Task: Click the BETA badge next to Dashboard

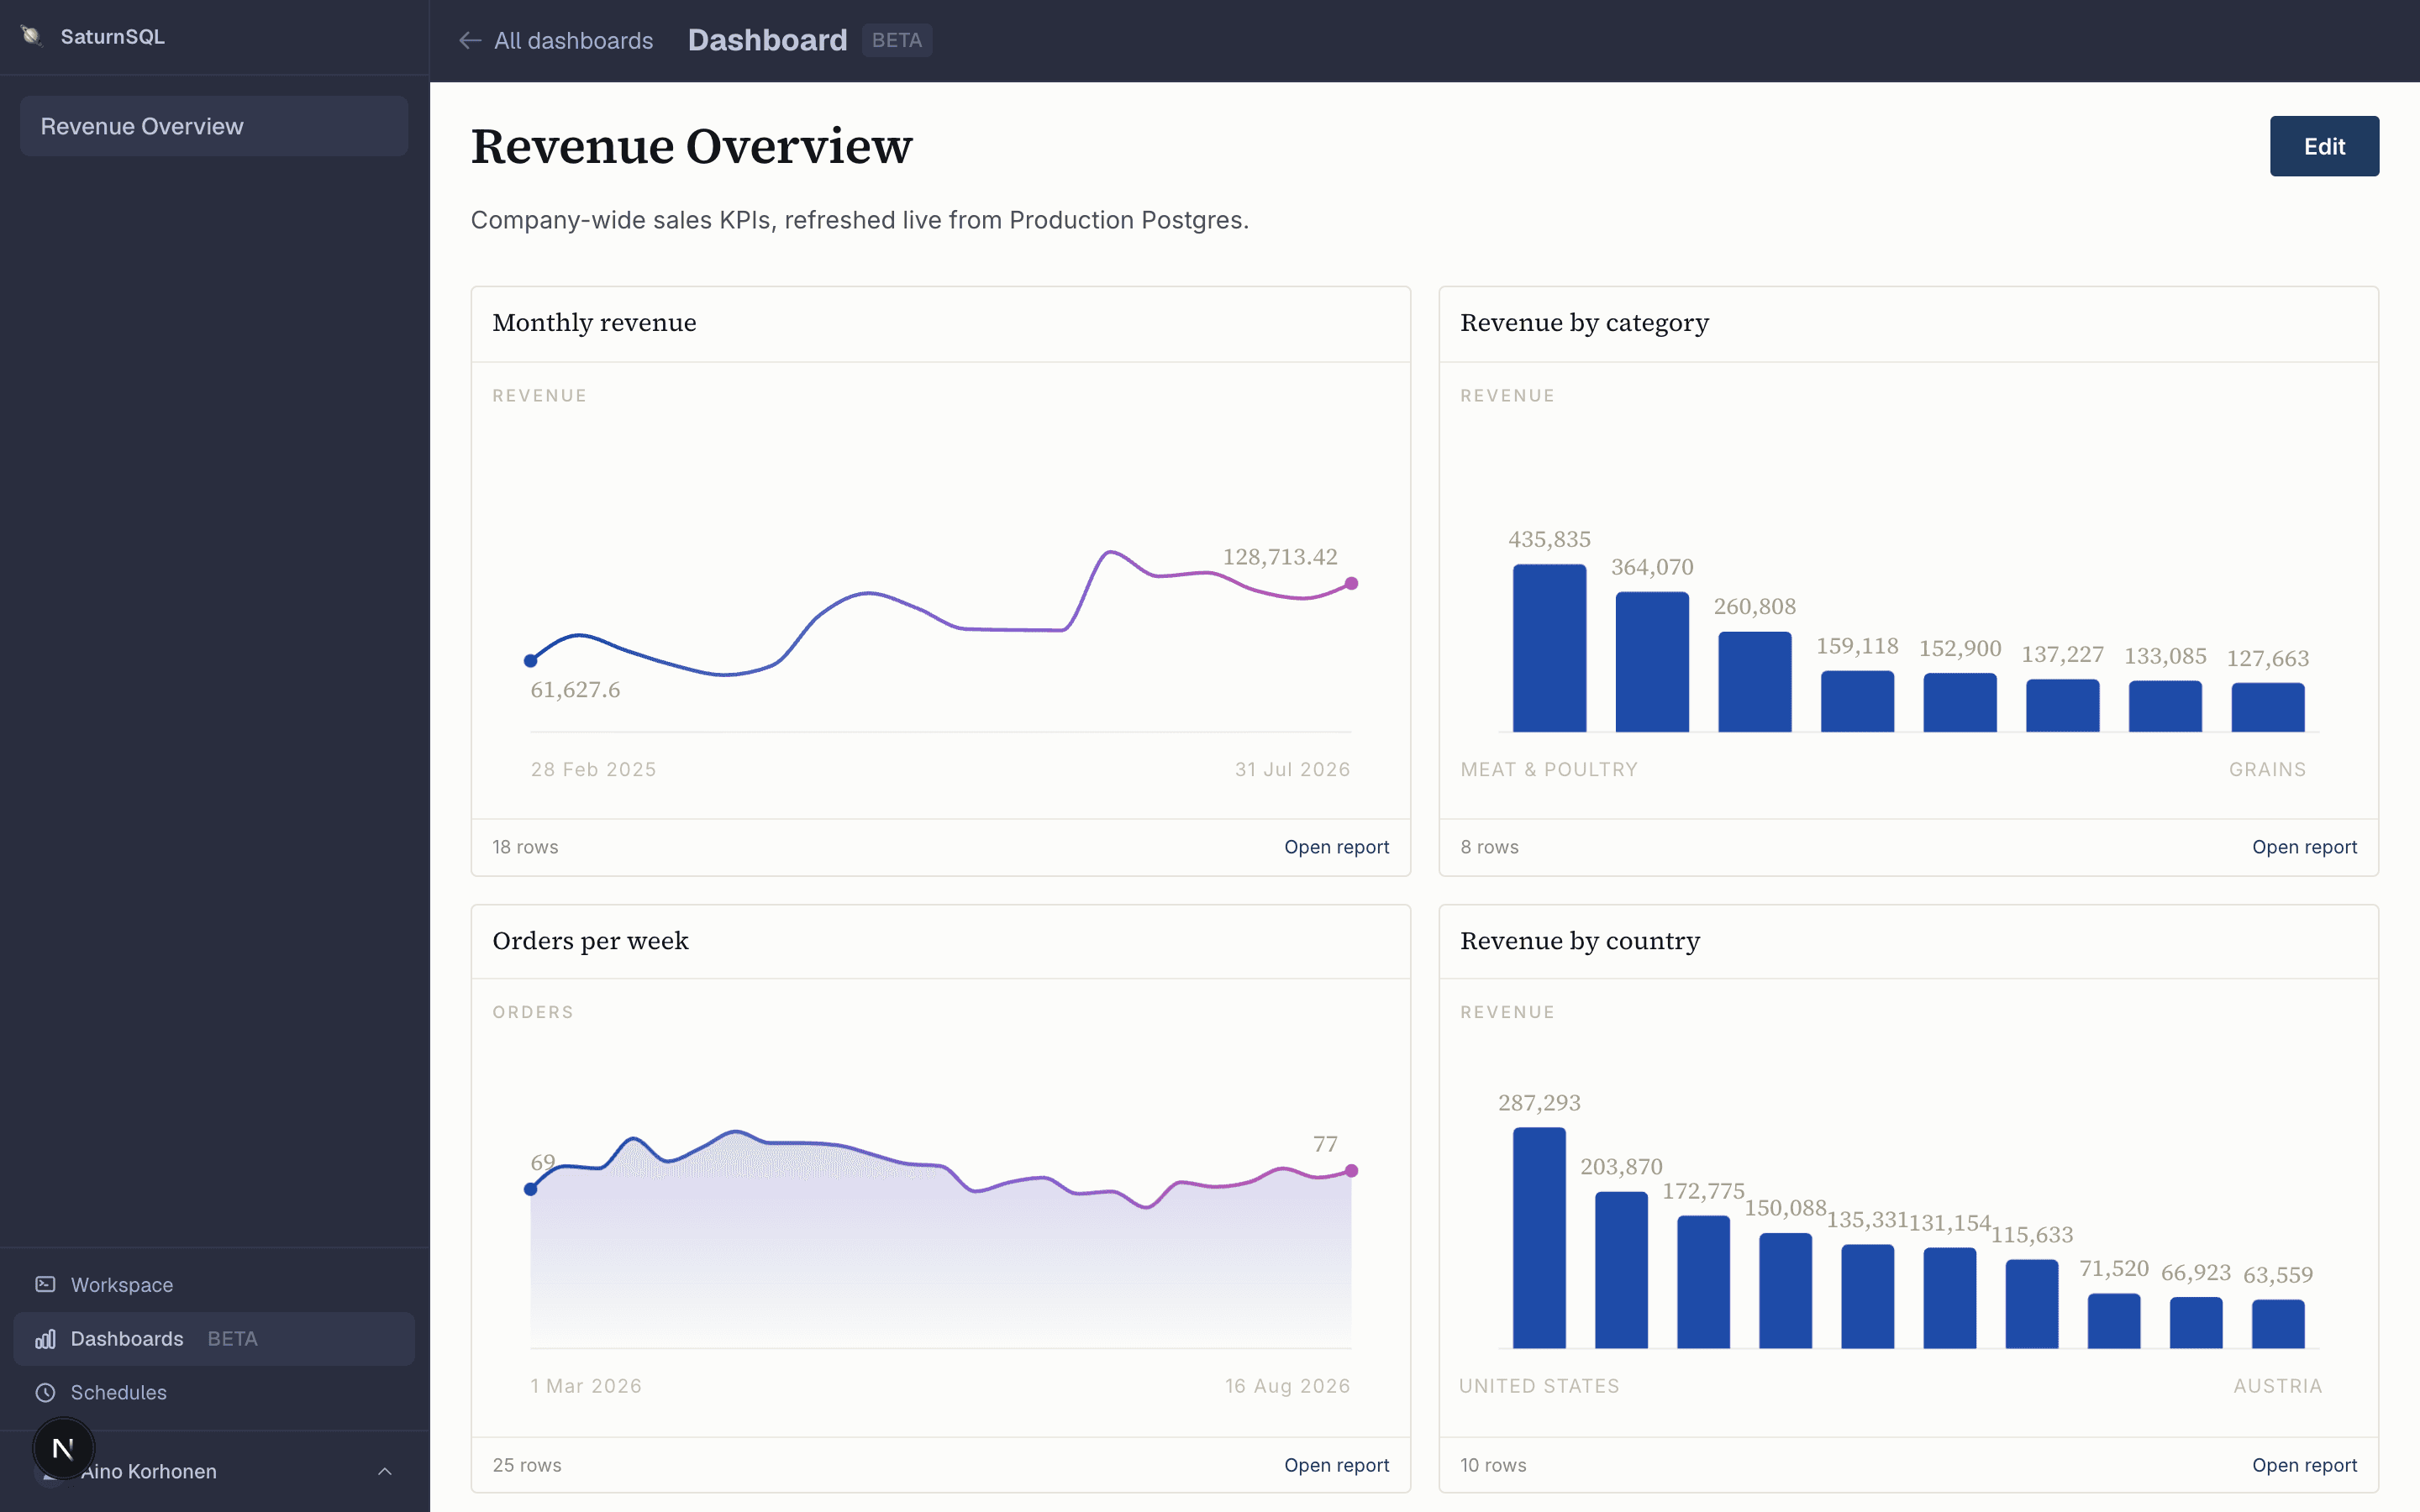Action: click(897, 40)
